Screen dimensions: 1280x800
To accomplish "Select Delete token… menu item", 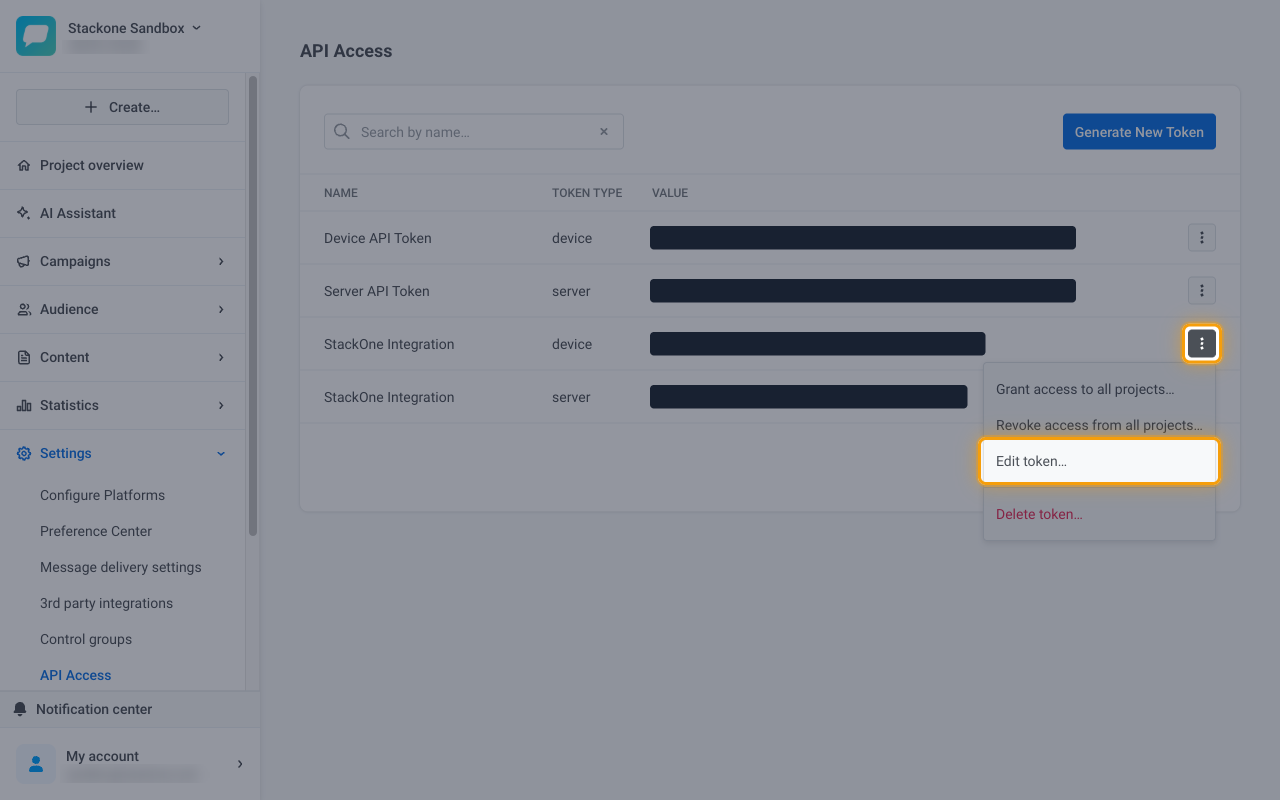I will pyautogui.click(x=1099, y=514).
